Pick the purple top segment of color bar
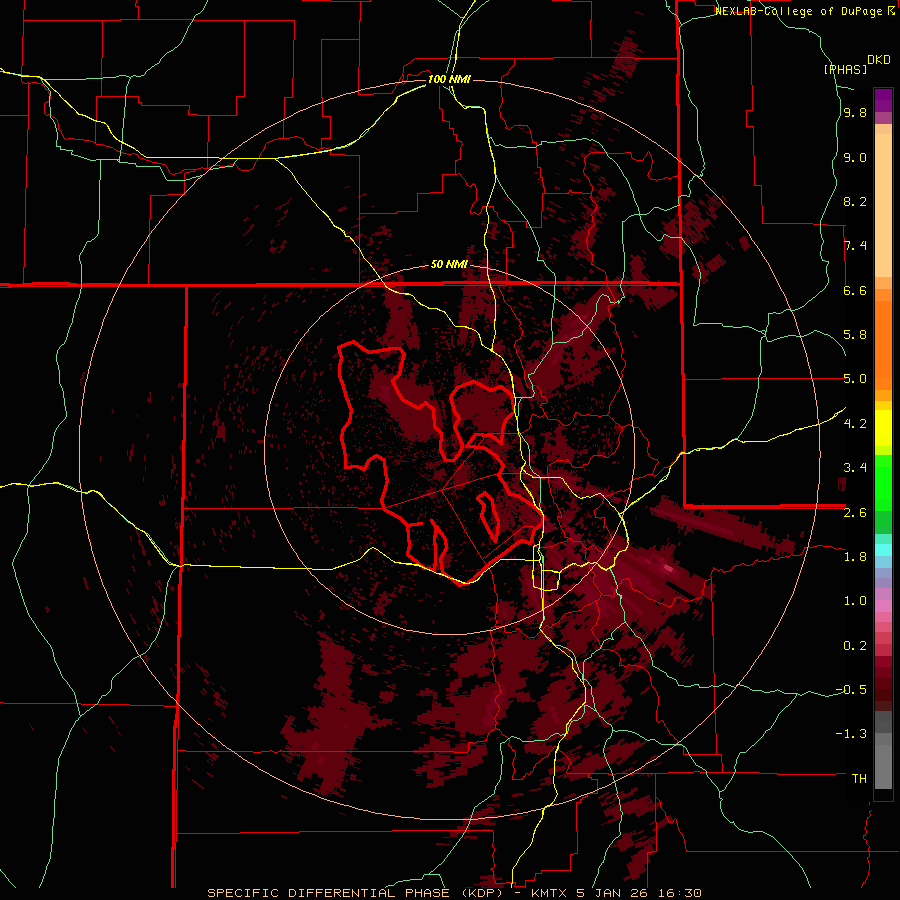Viewport: 900px width, 900px height. 883,100
